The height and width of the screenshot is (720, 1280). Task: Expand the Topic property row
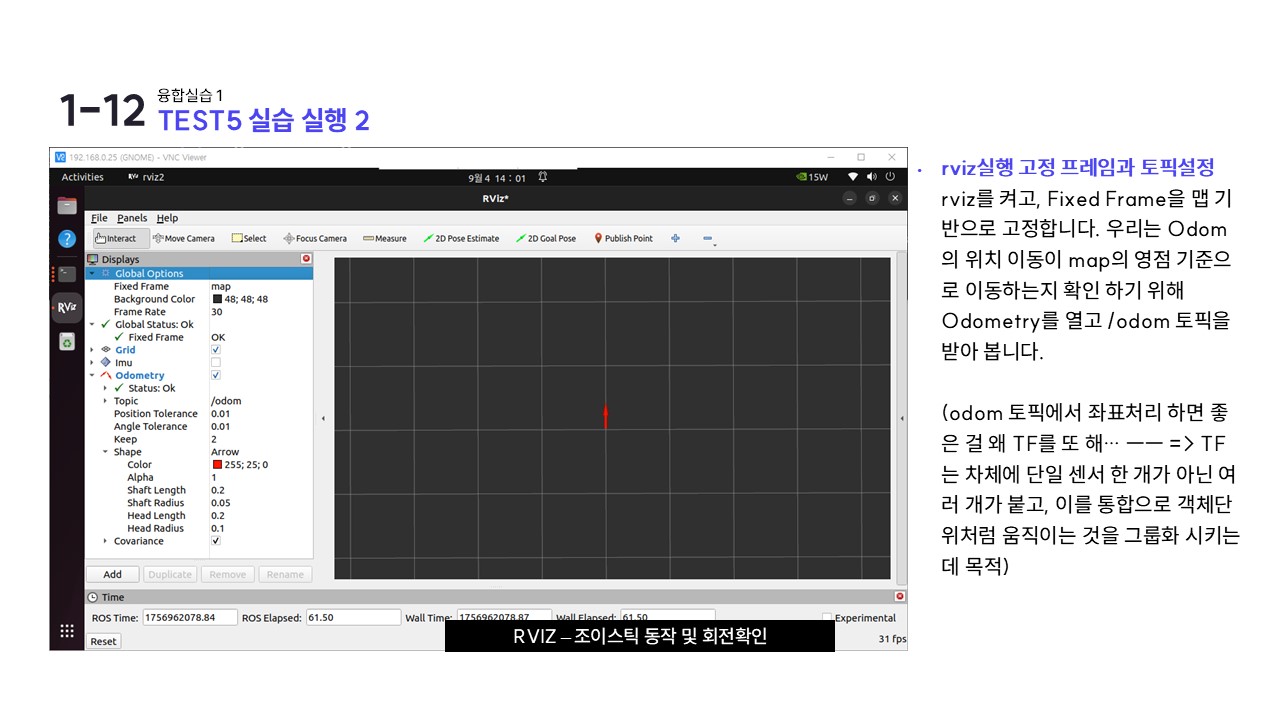[105, 401]
